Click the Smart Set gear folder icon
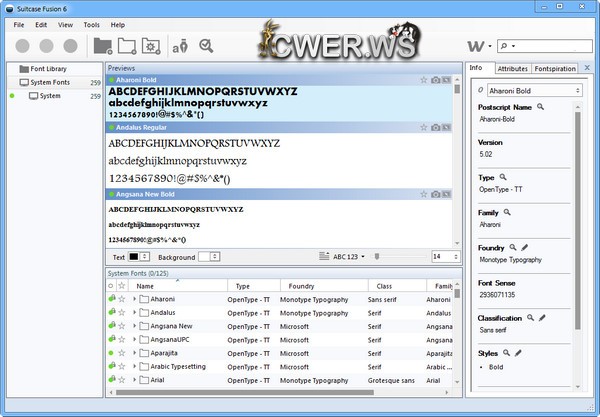Image resolution: width=600 pixels, height=417 pixels. click(x=151, y=45)
